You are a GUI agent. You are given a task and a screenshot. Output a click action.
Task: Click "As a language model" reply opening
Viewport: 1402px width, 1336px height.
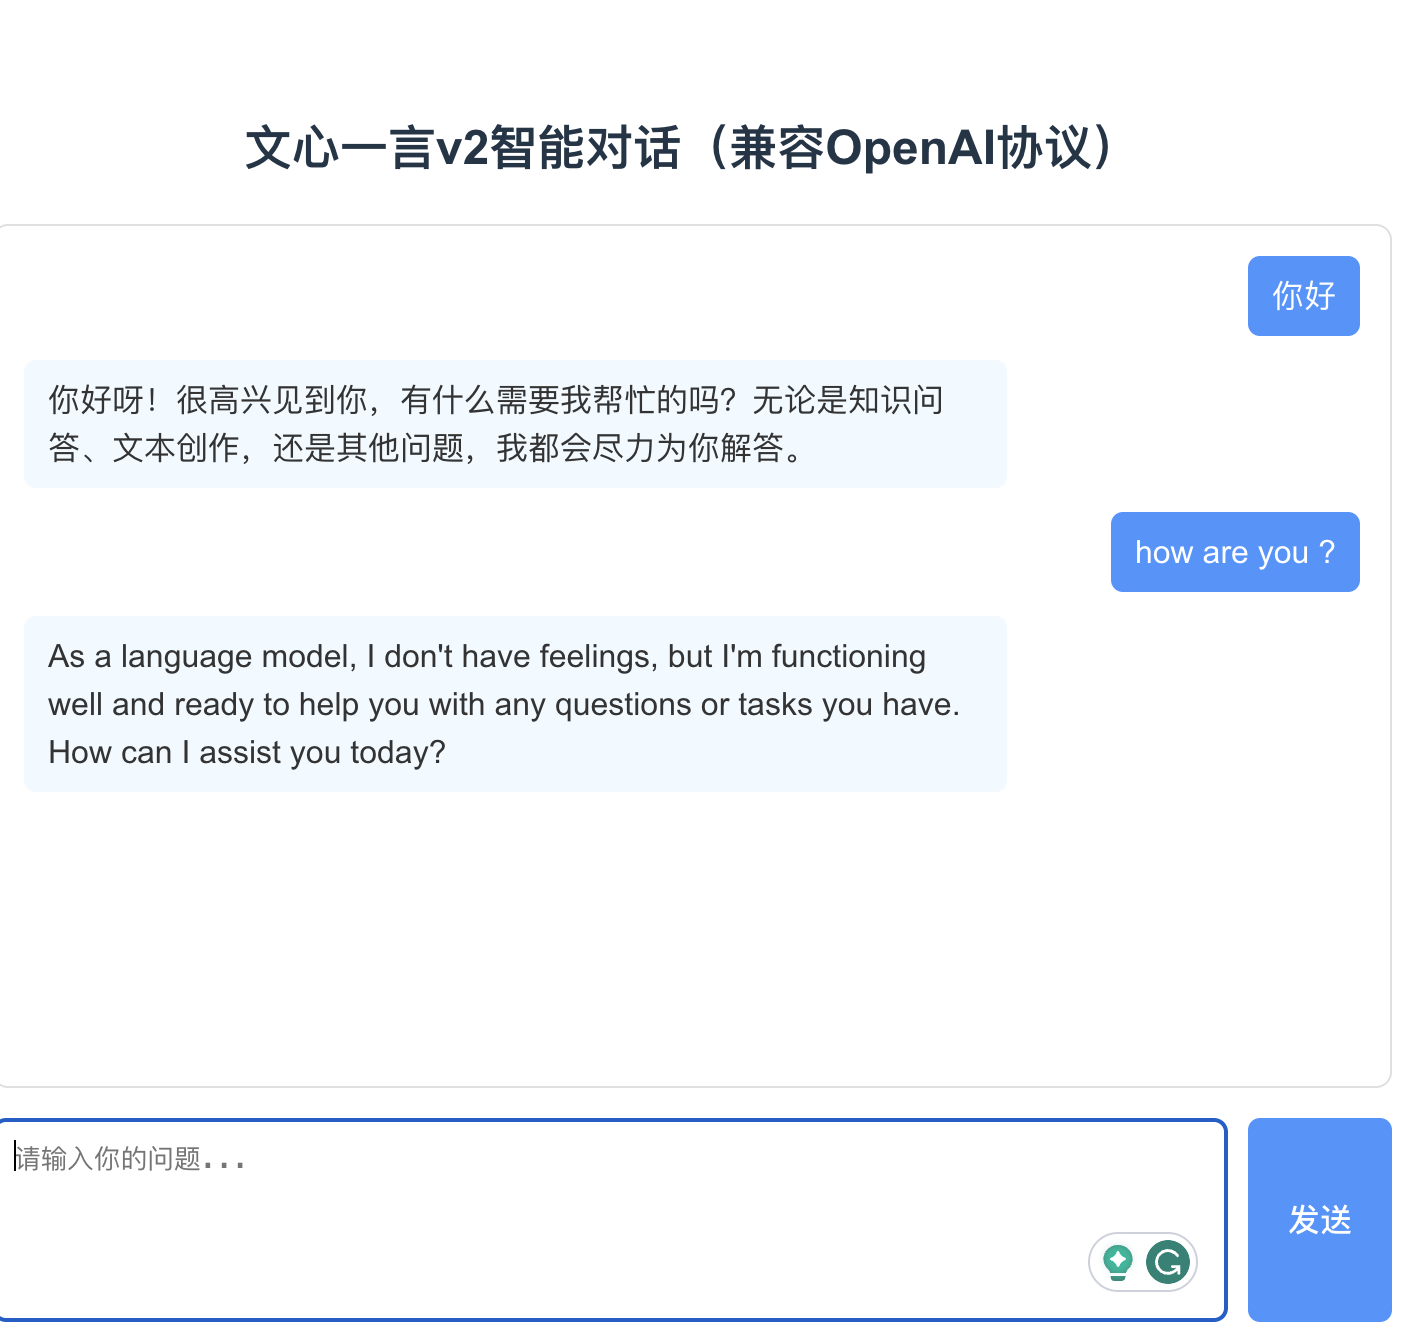coord(200,657)
